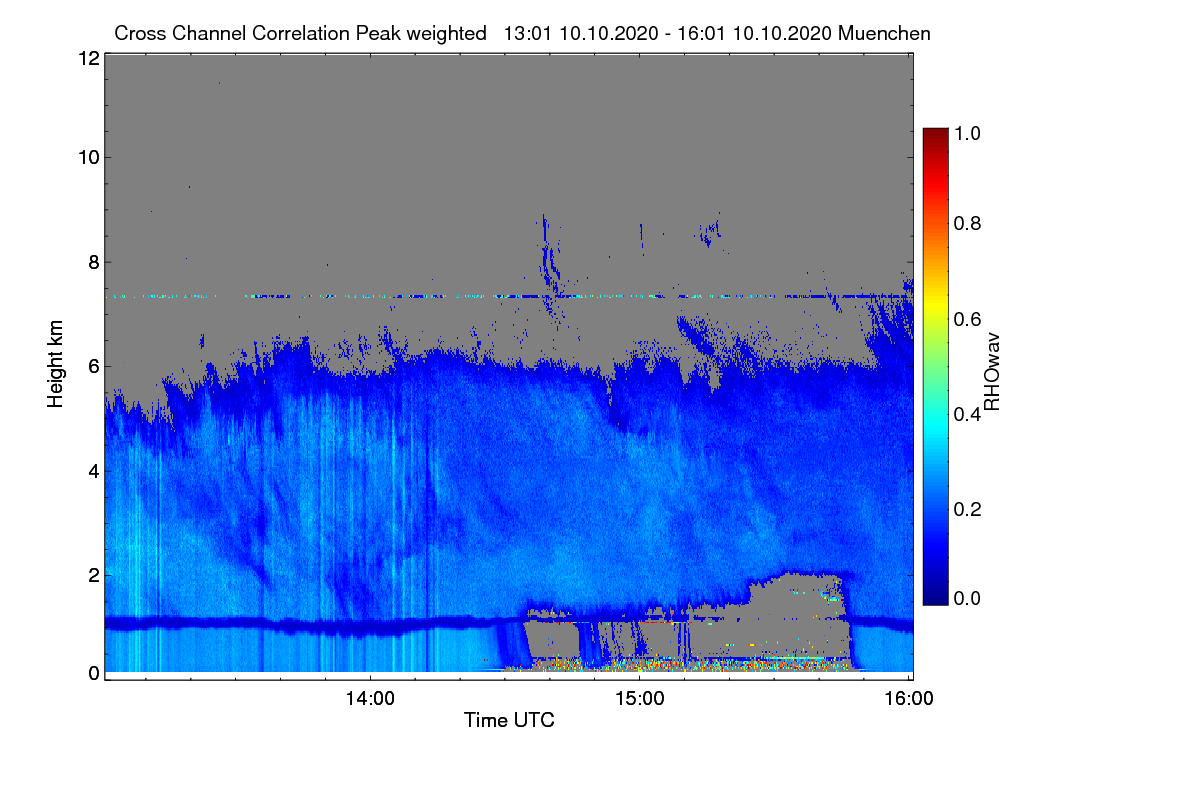Click the date range '13:01 10.10.2020 - 16:01 10.10.2020' in title
1200x800 pixels.
(x=668, y=33)
